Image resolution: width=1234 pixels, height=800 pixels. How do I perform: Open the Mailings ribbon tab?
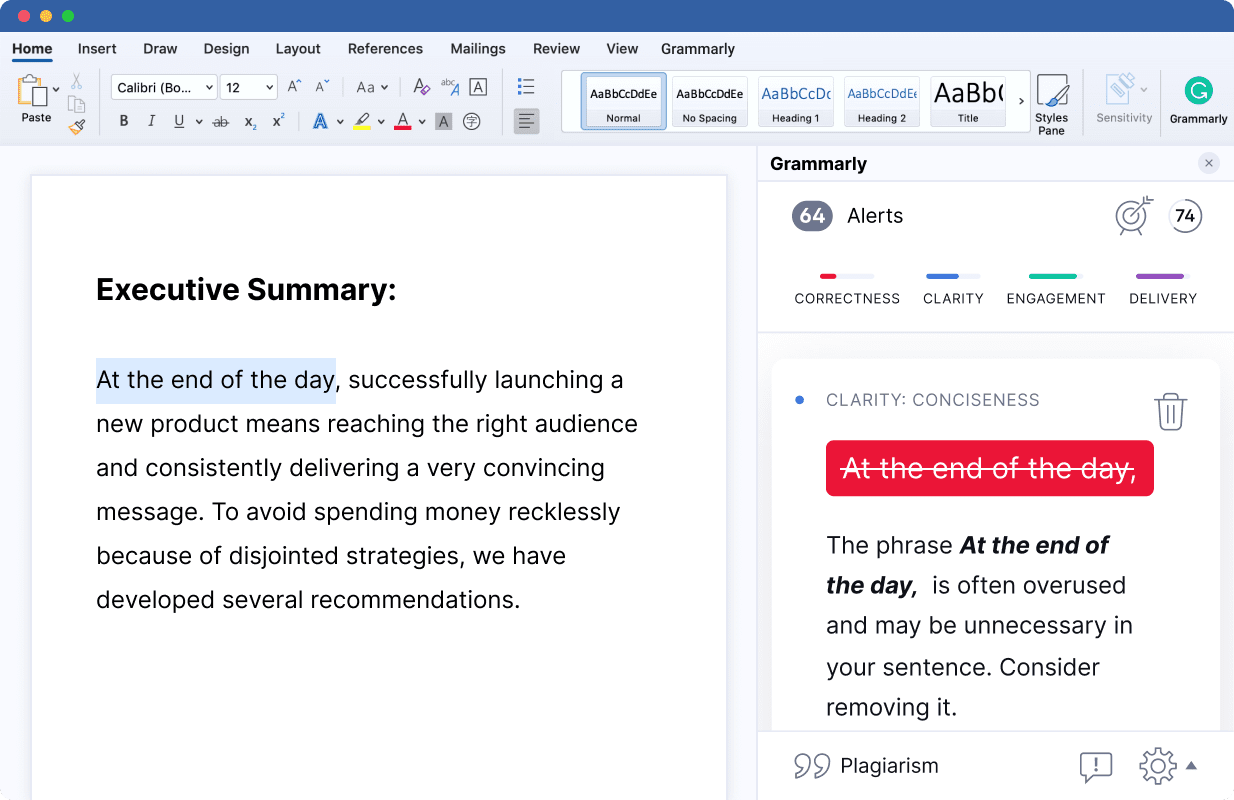coord(478,48)
